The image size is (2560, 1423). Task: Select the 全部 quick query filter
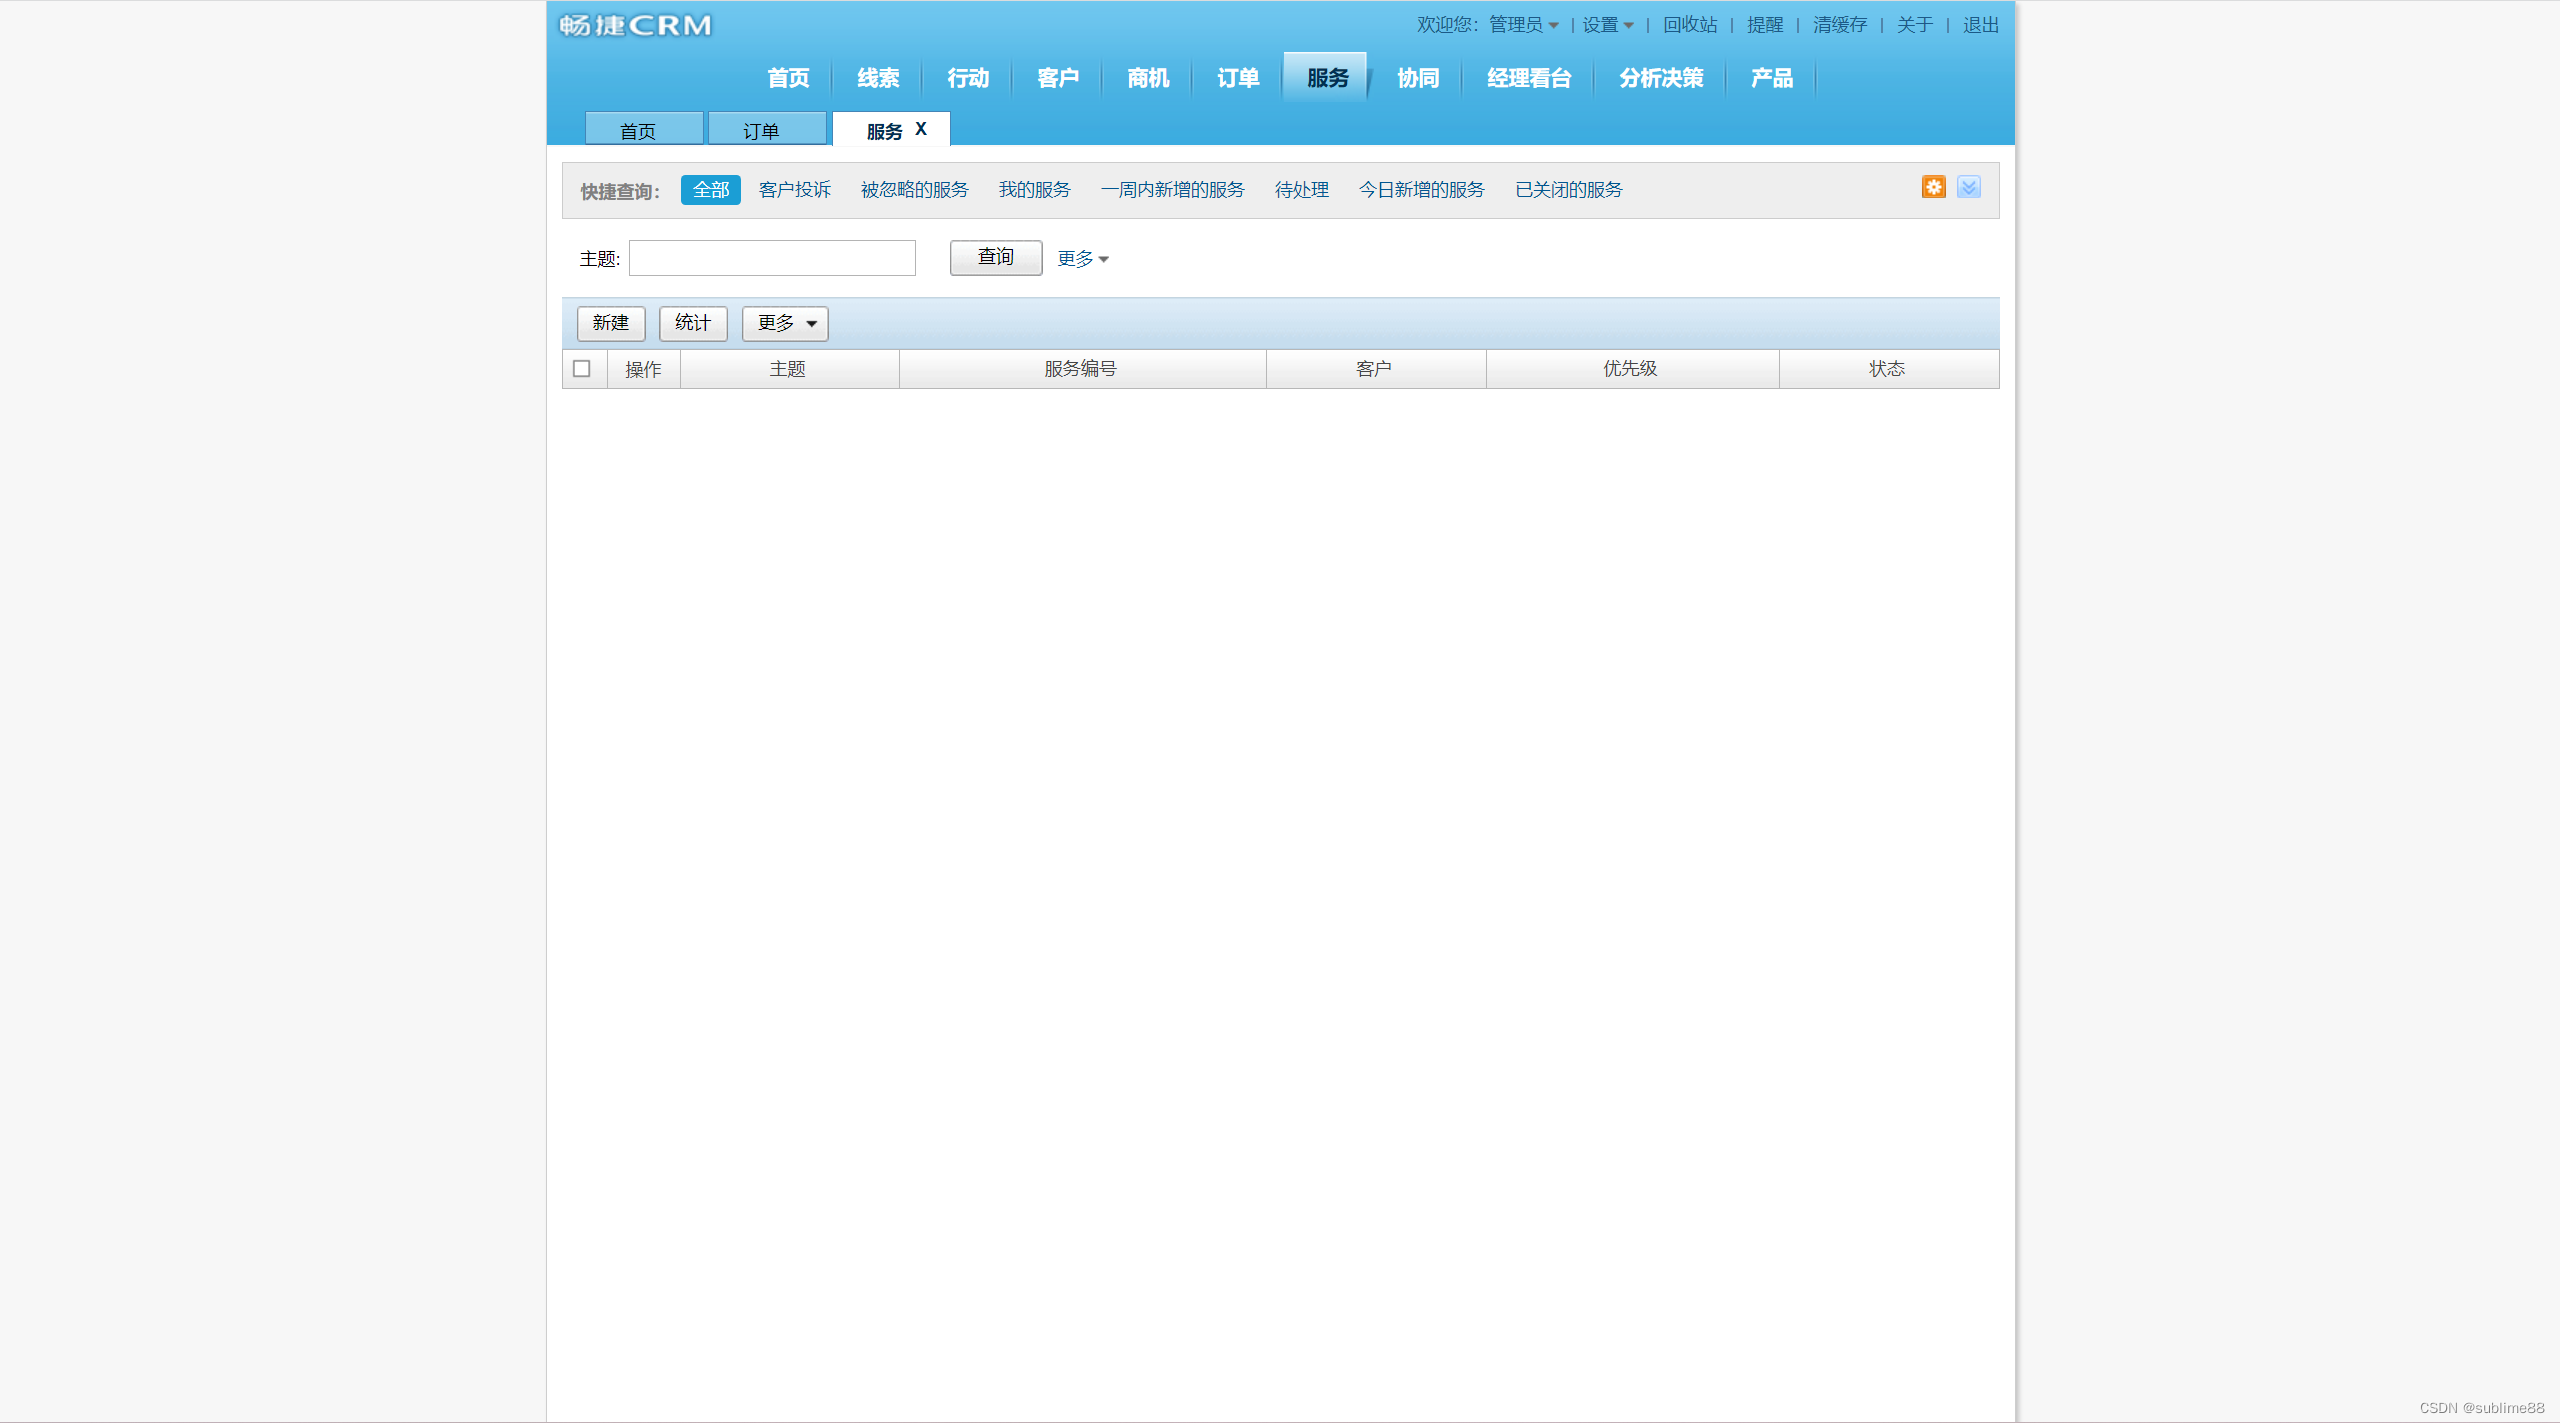point(711,190)
